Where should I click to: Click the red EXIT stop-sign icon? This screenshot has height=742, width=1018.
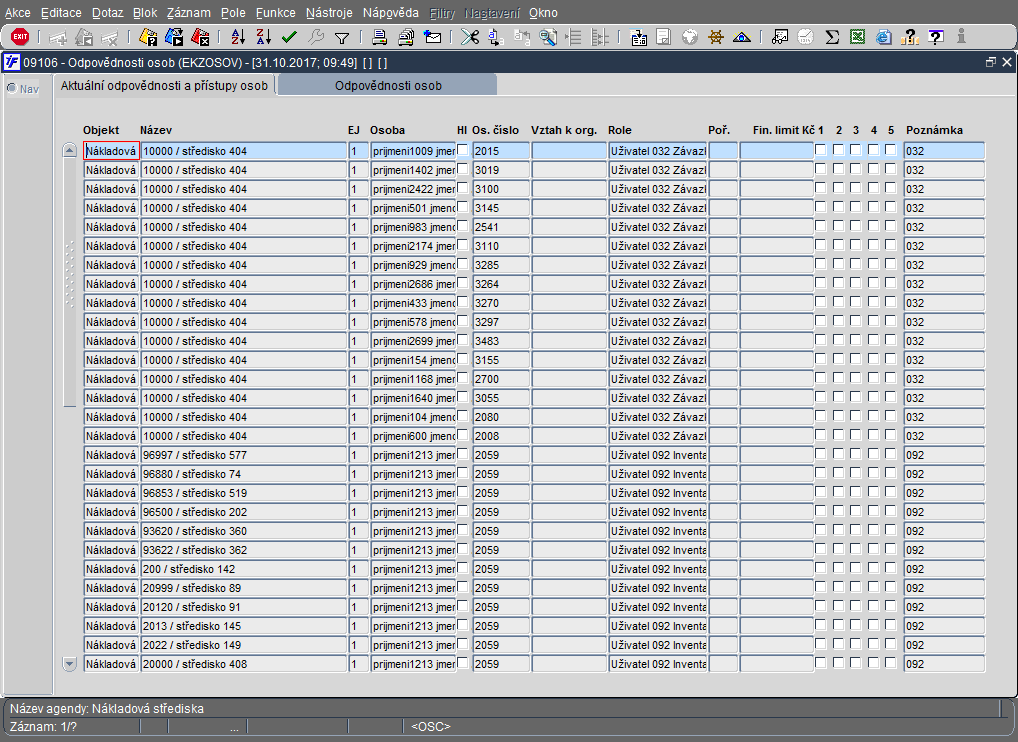pyautogui.click(x=20, y=37)
